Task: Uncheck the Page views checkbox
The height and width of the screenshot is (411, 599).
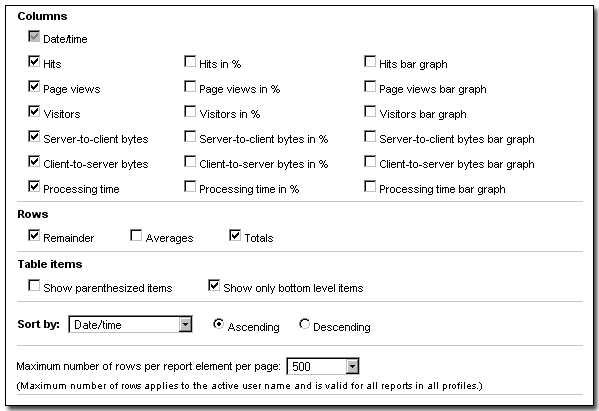Action: coord(34,87)
